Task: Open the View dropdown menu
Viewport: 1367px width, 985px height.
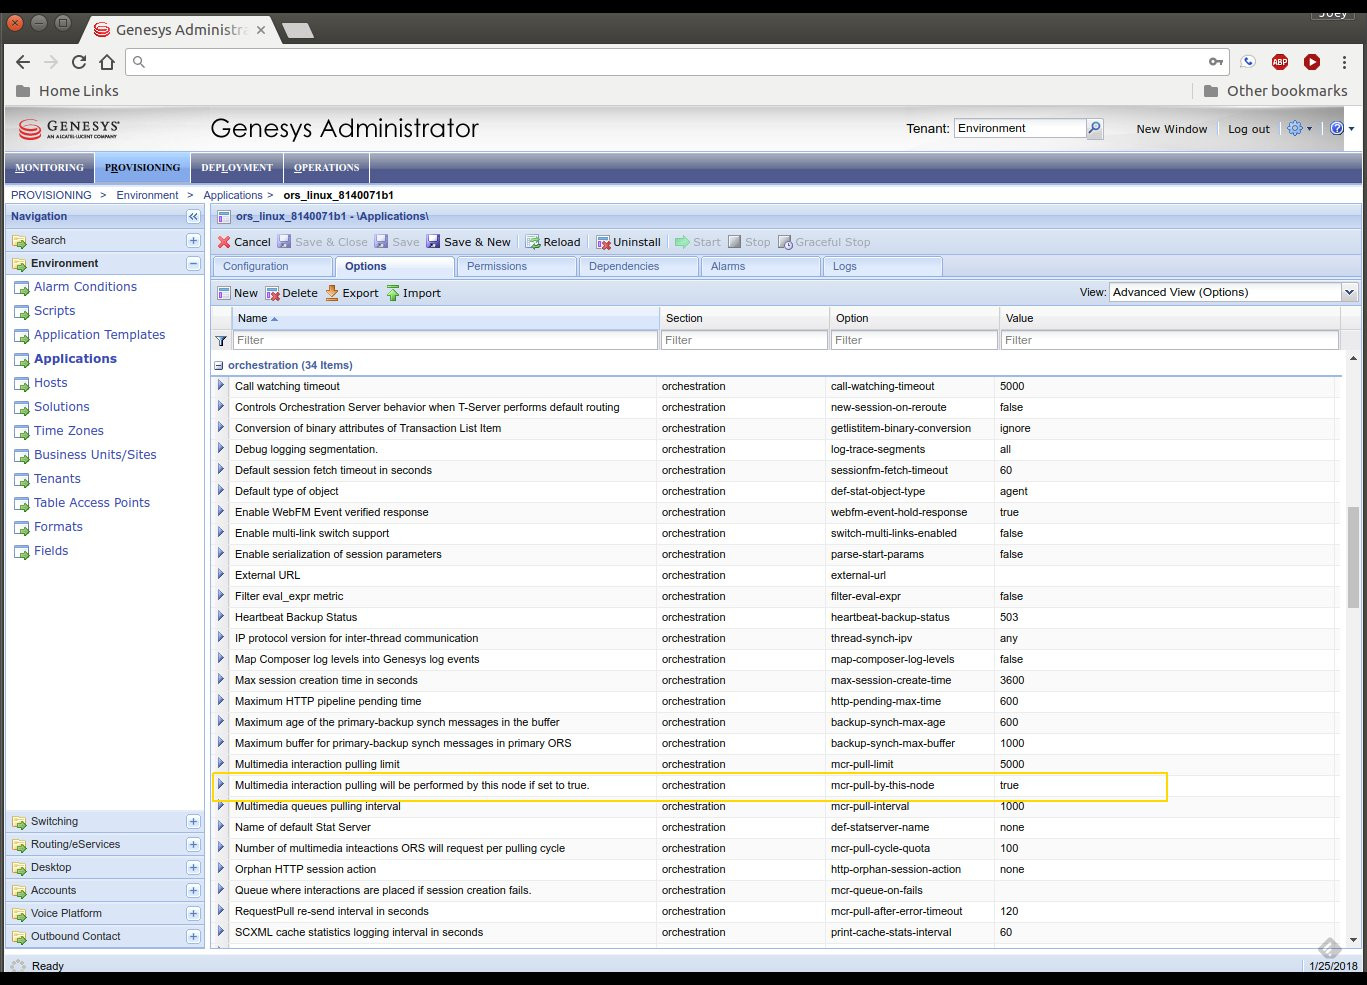Action: [x=1349, y=292]
